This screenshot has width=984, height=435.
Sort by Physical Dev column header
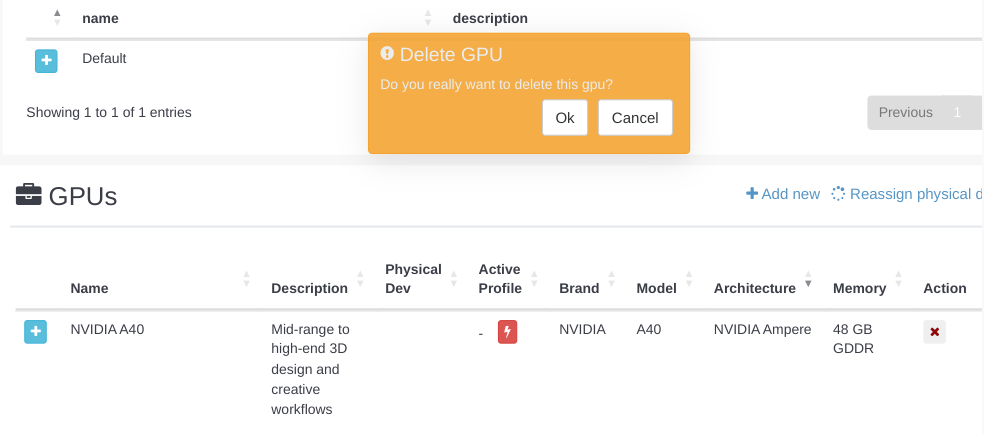coord(413,278)
